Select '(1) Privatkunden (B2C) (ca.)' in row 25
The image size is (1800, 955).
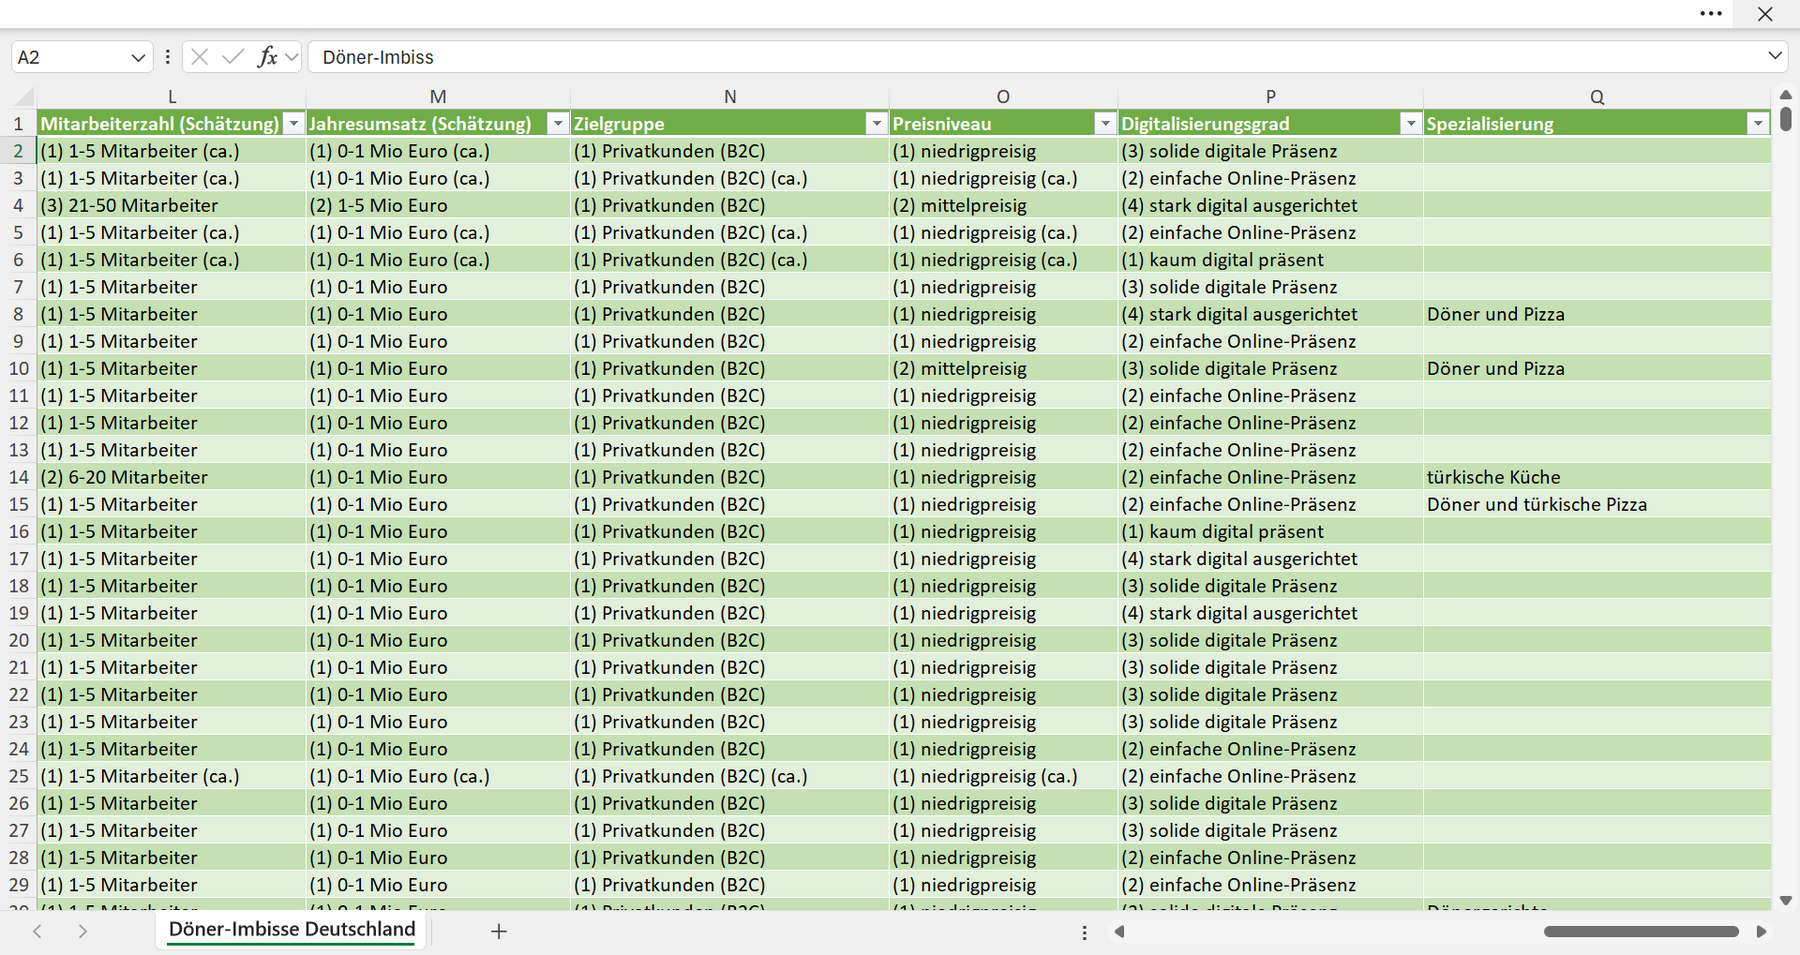tap(730, 776)
